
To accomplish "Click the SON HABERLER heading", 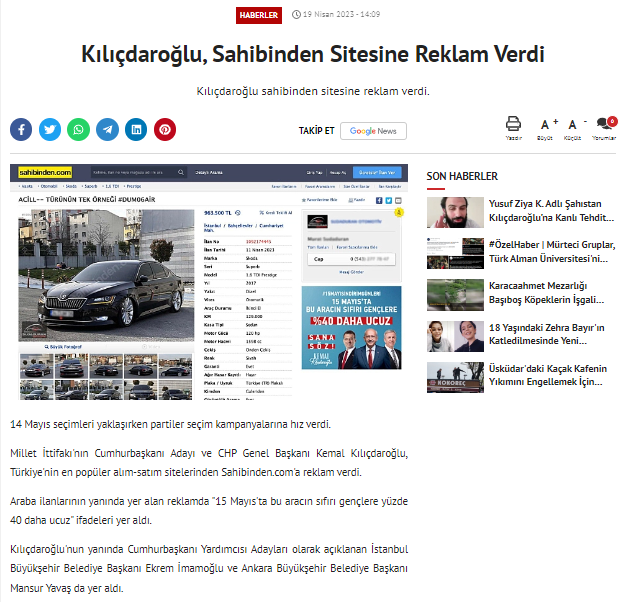I will click(x=462, y=176).
